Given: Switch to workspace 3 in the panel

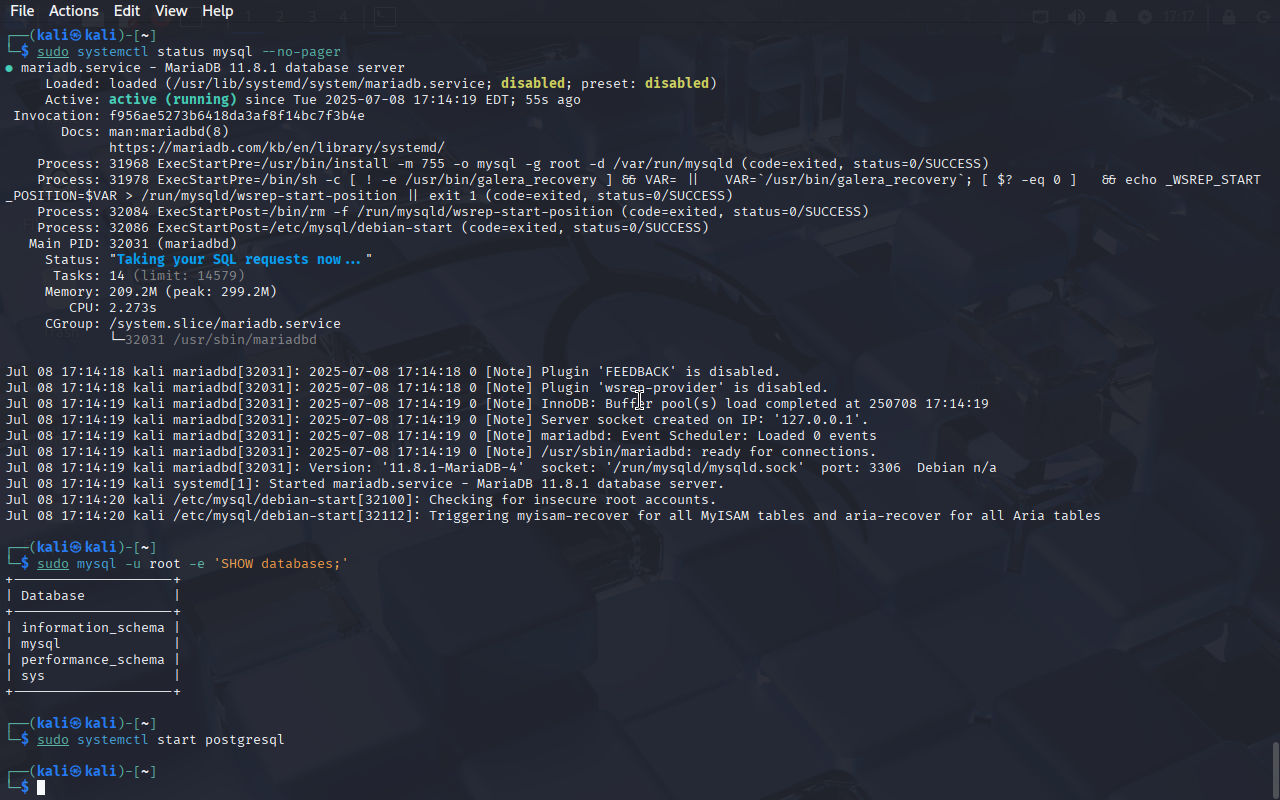Looking at the screenshot, I should click(x=312, y=17).
